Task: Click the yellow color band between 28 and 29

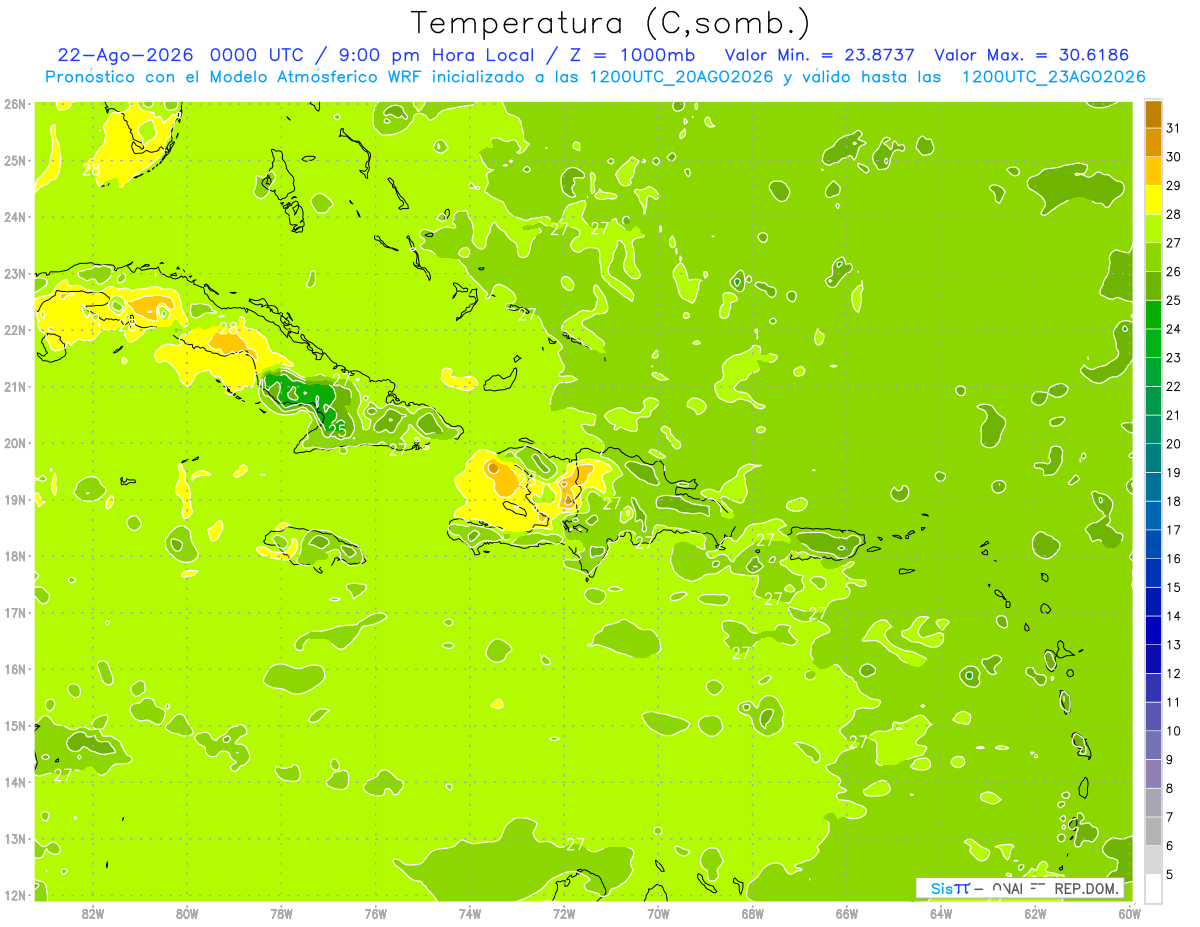Action: (1153, 200)
